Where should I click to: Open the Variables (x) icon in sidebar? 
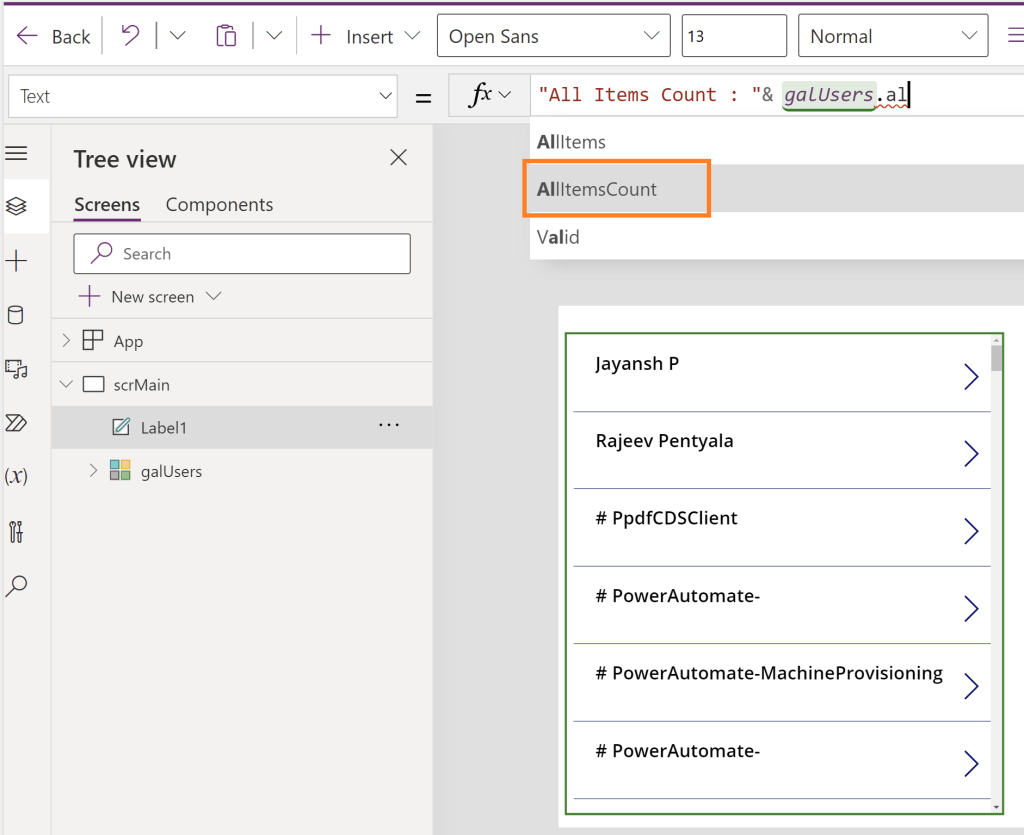(x=16, y=476)
